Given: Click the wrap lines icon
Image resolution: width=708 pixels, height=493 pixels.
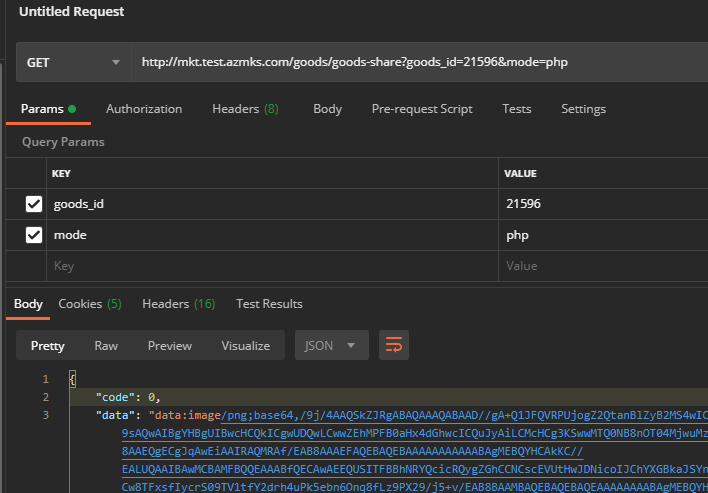Looking at the screenshot, I should click(394, 345).
